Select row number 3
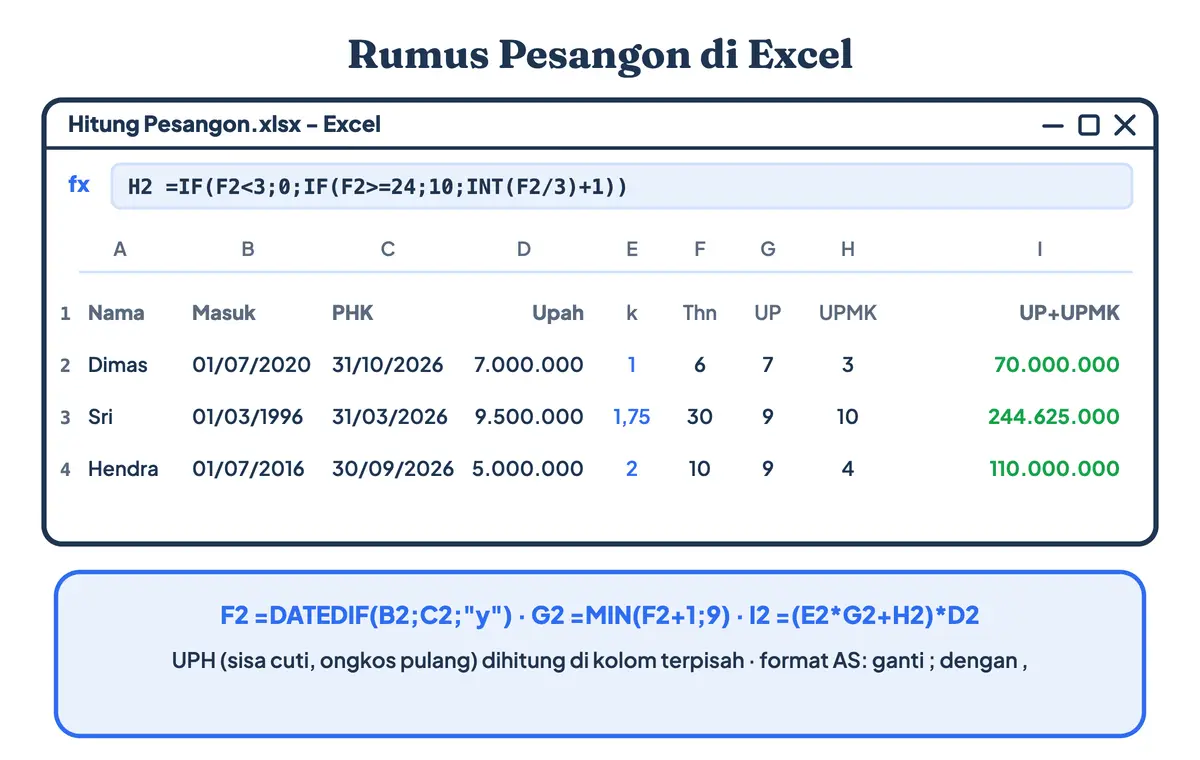Screen dimensions: 1200x760 pyautogui.click(x=65, y=418)
